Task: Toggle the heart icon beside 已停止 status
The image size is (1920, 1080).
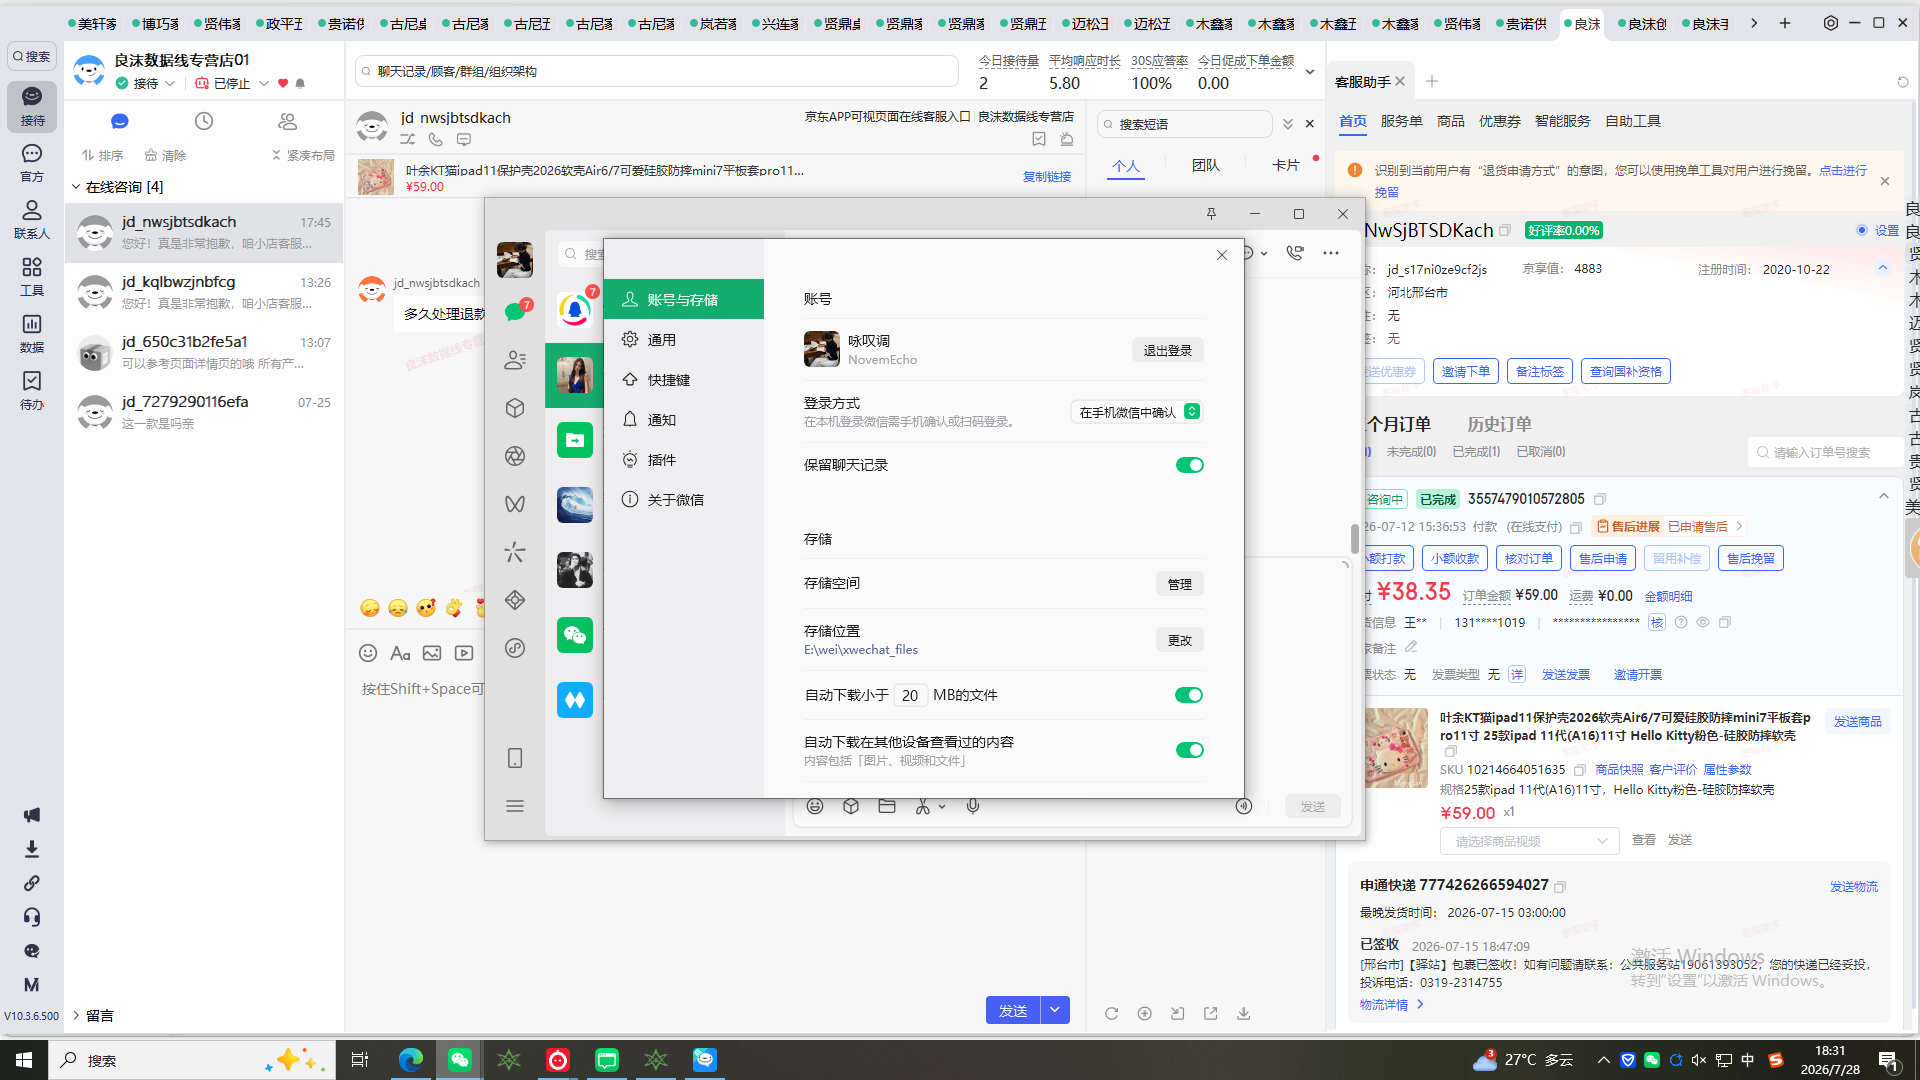Action: coord(283,83)
